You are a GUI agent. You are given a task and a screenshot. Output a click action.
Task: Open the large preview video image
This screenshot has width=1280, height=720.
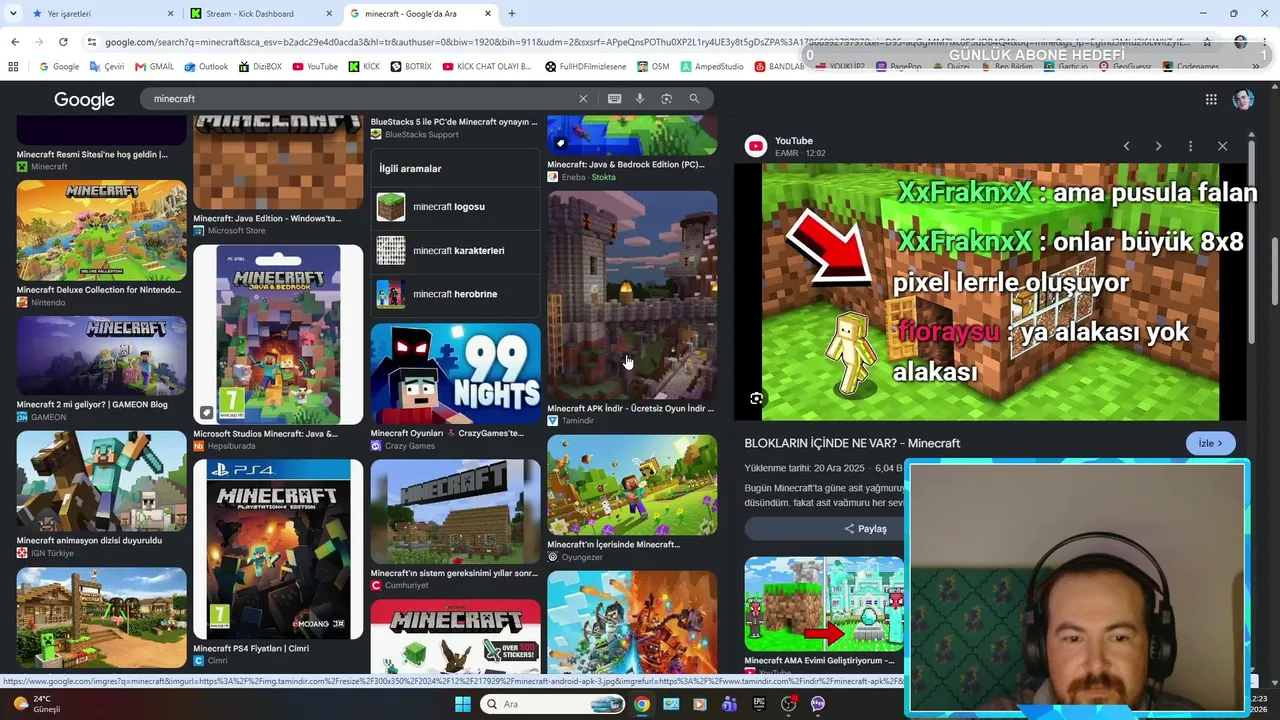tap(990, 292)
